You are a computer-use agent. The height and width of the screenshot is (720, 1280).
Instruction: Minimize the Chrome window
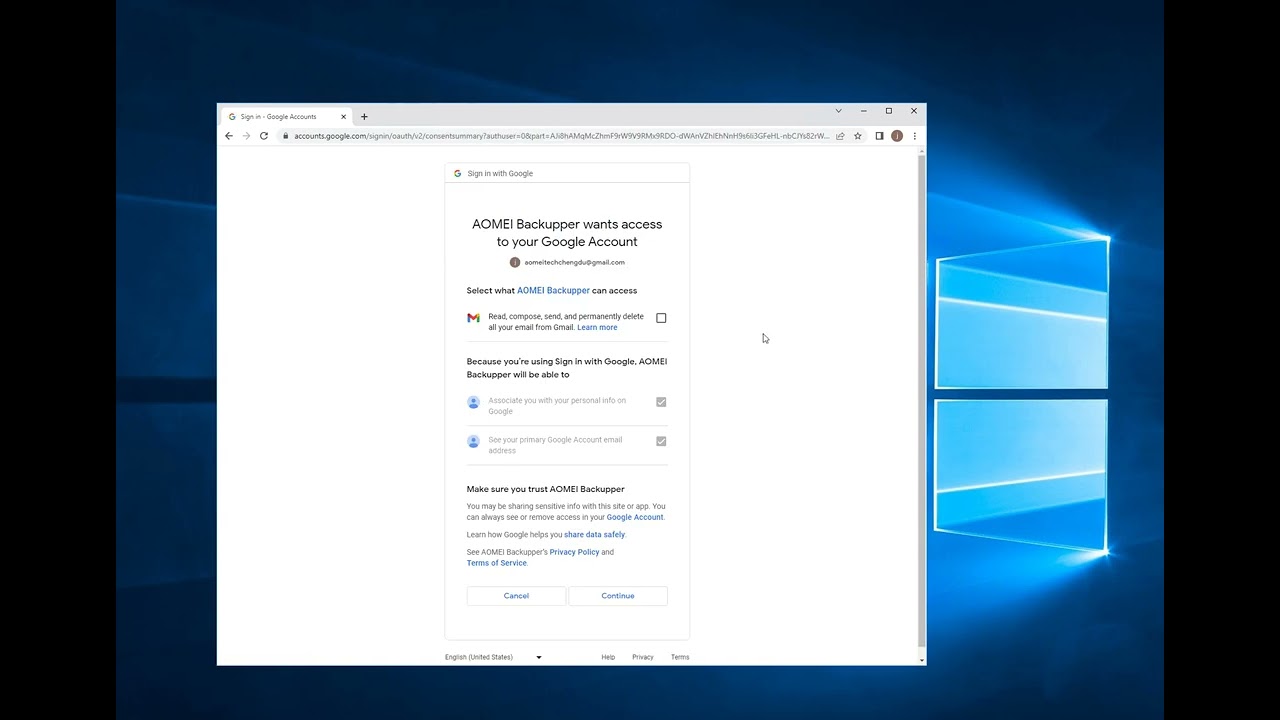coord(864,111)
